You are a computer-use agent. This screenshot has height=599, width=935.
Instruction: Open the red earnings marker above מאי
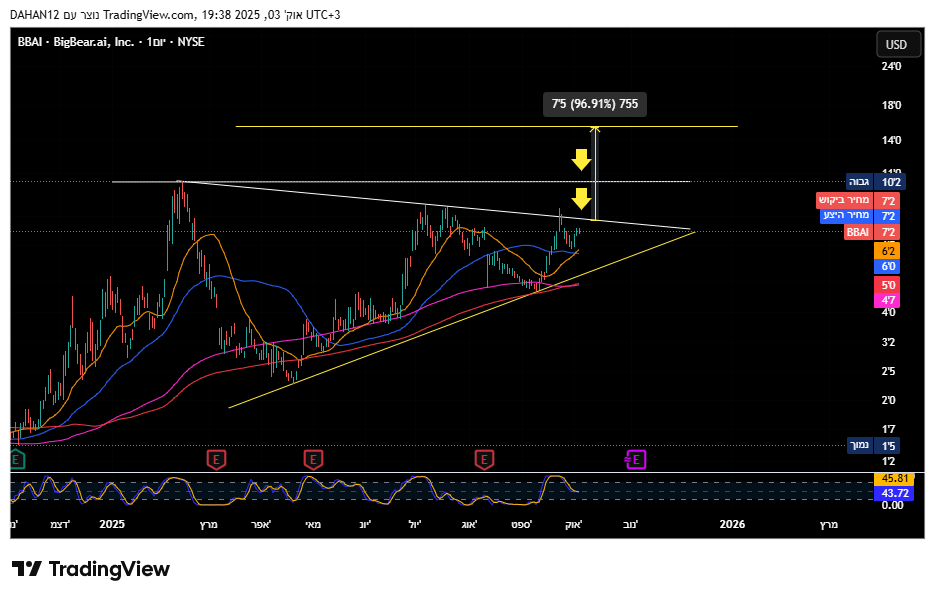313,460
